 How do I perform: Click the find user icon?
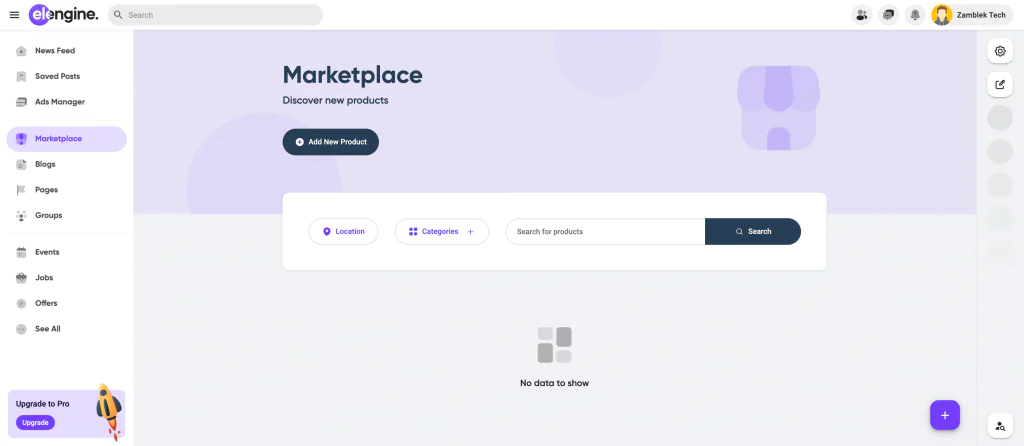tap(1000, 426)
